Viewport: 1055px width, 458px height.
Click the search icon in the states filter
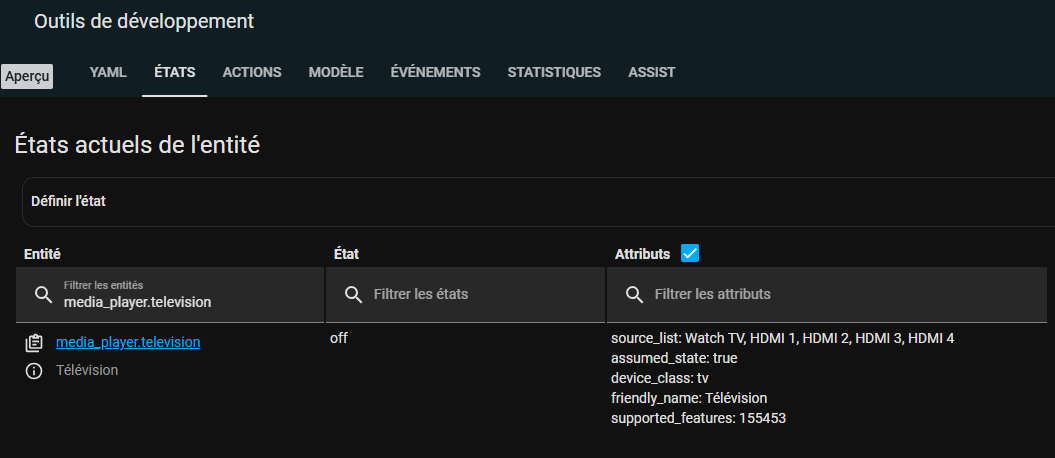click(353, 295)
